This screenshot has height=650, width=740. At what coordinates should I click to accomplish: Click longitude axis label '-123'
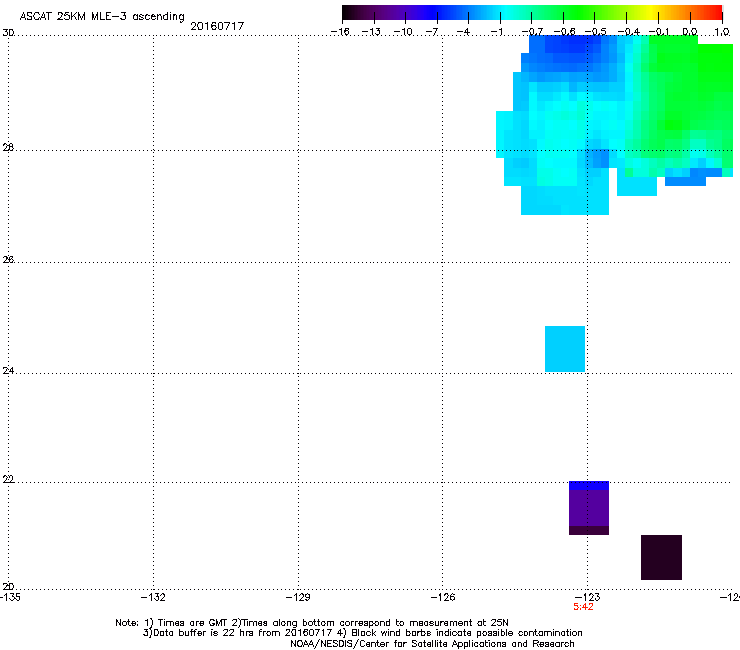(588, 597)
